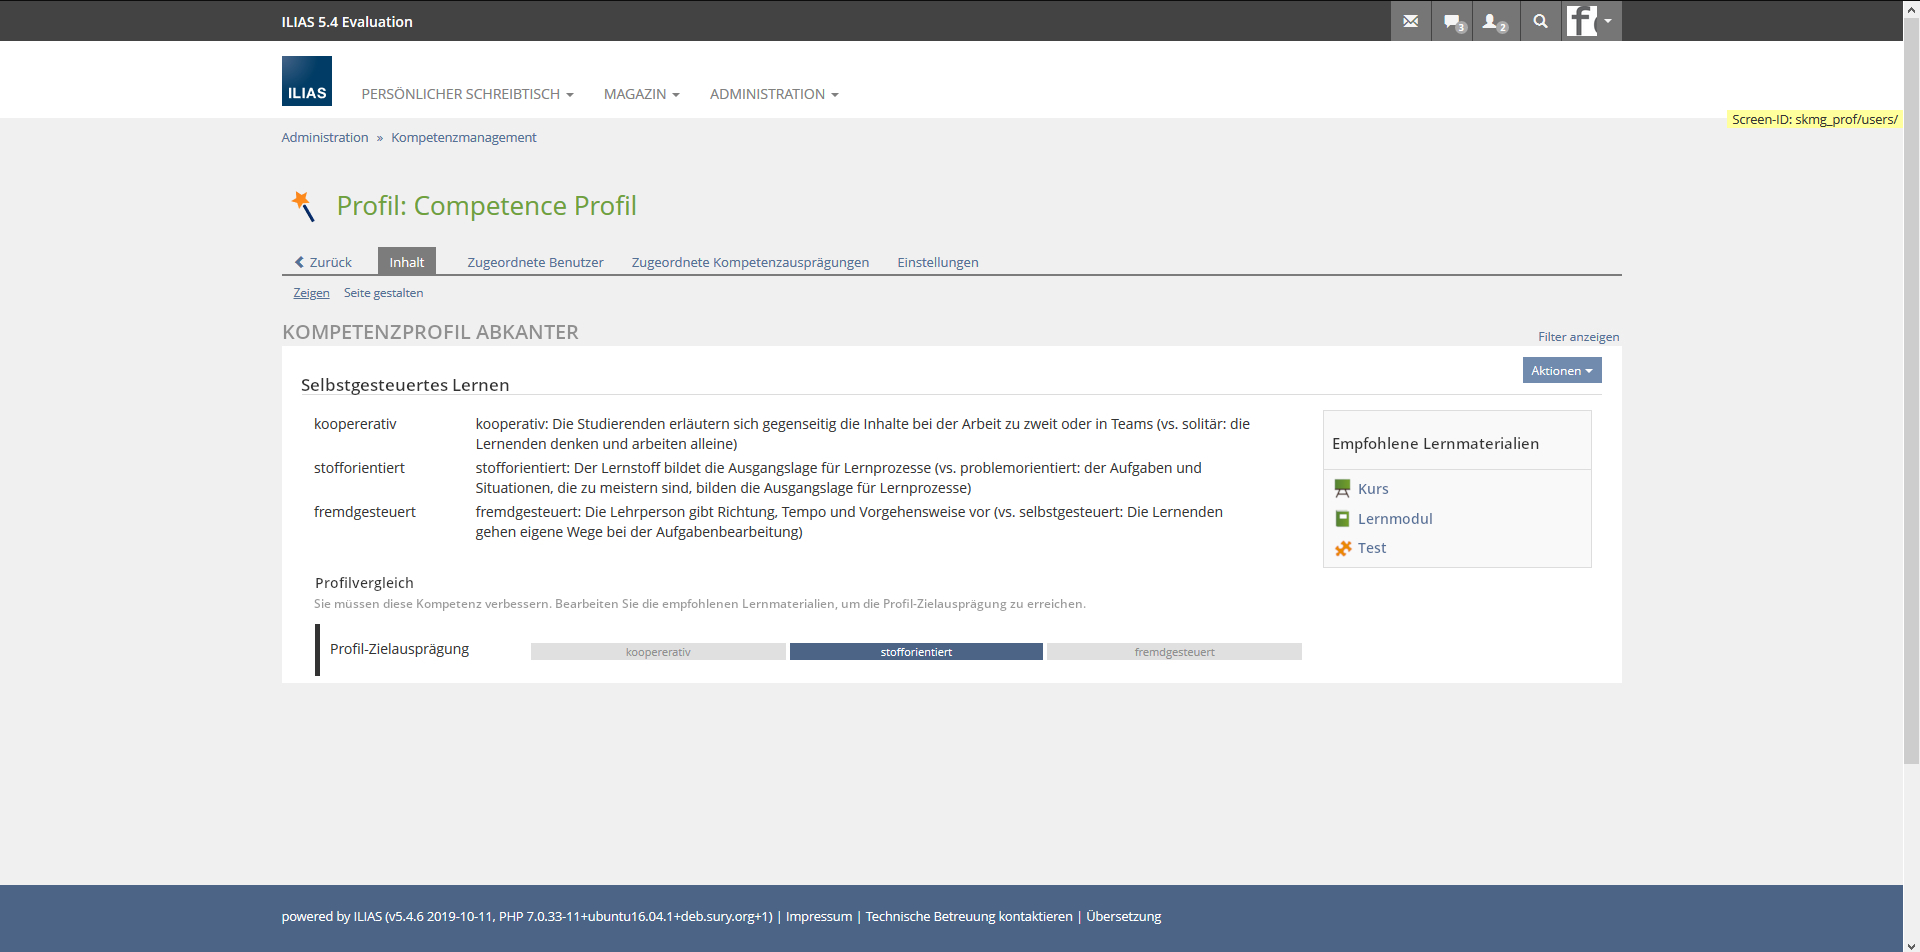Click the search magnifier icon
The height and width of the screenshot is (952, 1920).
coord(1540,21)
